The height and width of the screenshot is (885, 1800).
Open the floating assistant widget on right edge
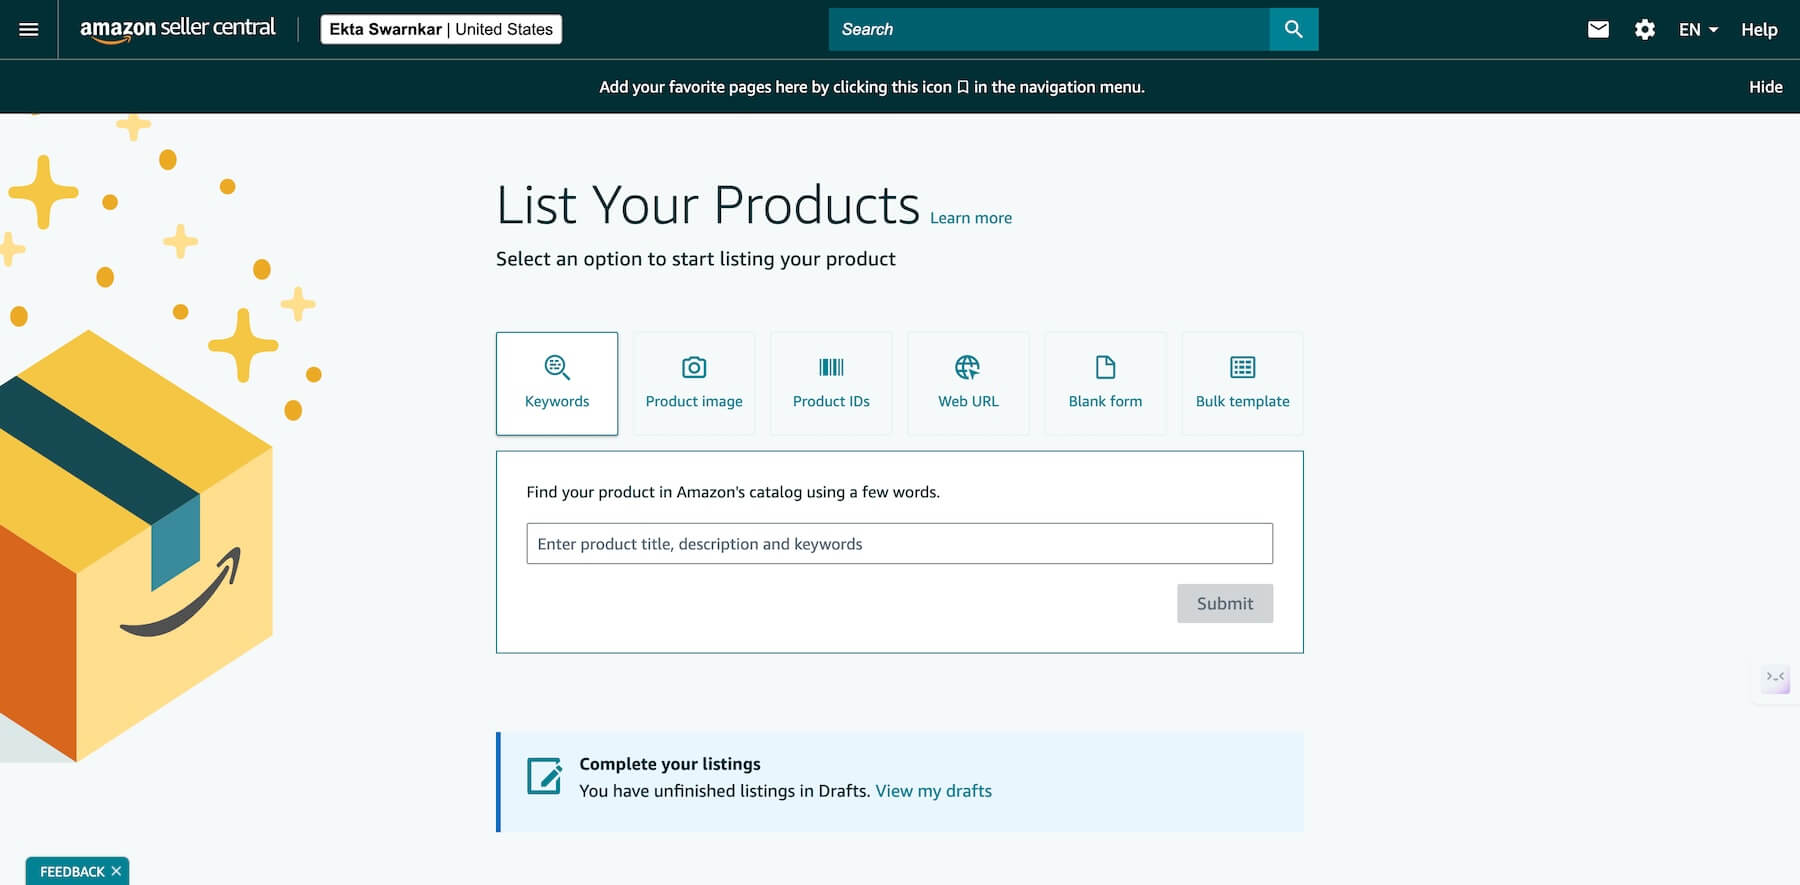tap(1775, 678)
